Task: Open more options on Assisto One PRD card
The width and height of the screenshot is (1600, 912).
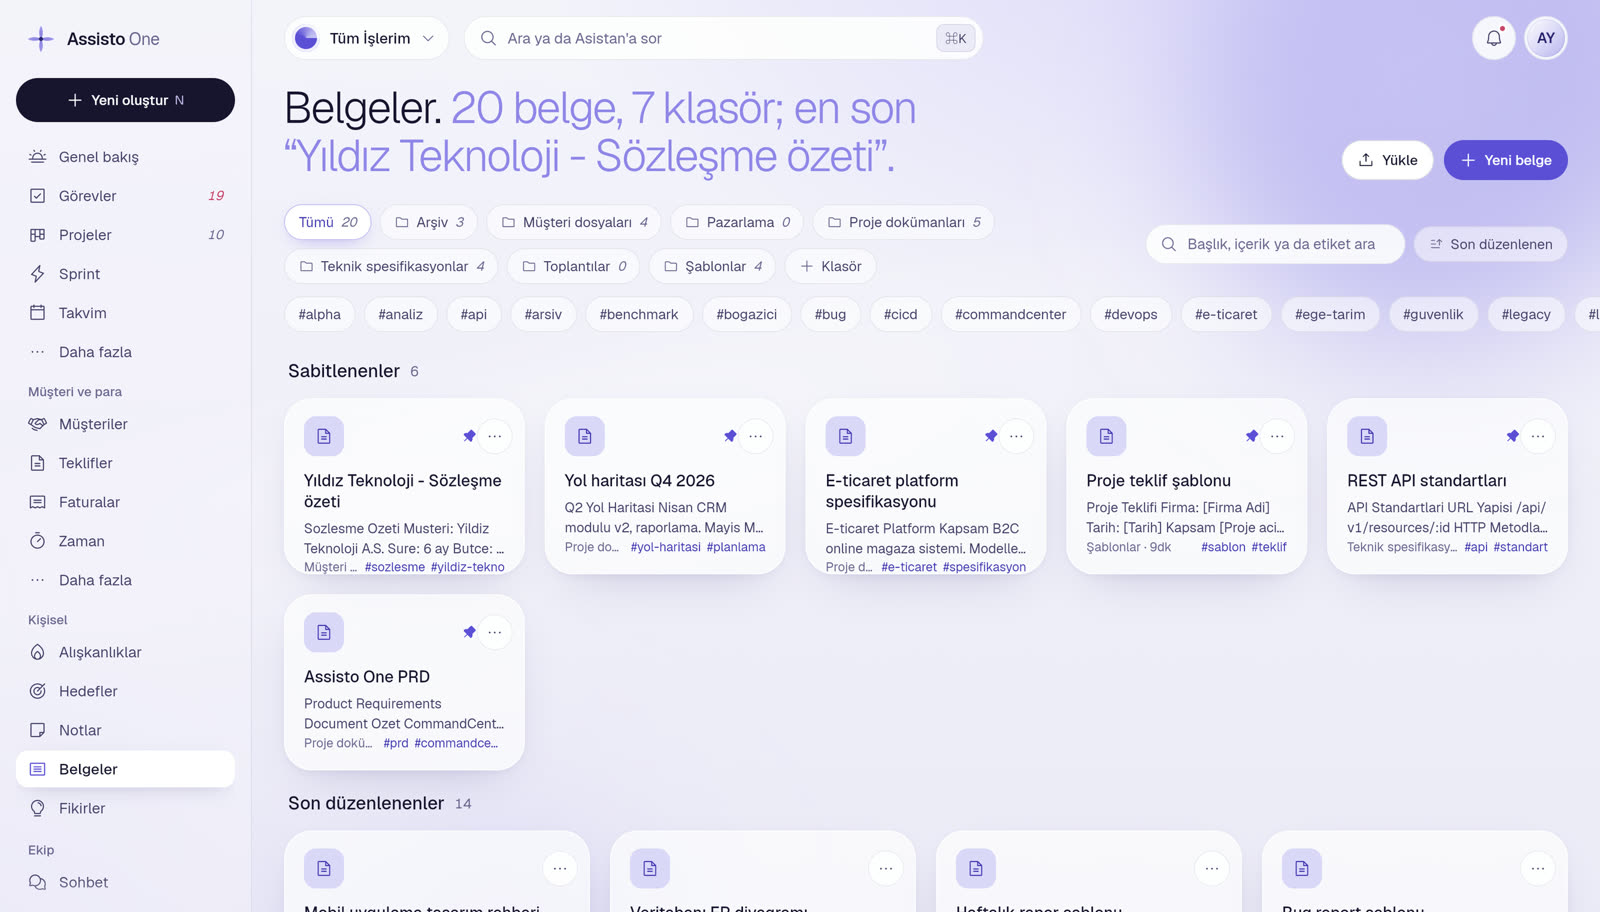Action: tap(495, 632)
